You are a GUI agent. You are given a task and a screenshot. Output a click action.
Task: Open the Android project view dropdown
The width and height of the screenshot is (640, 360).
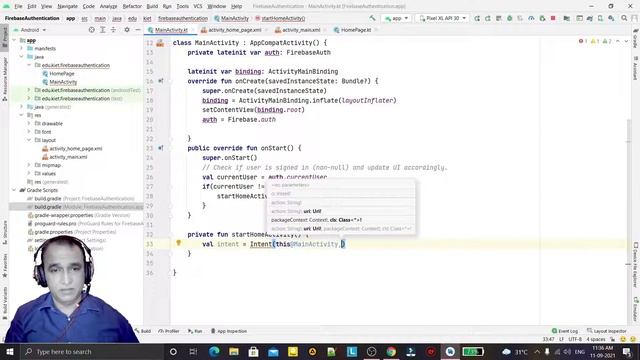pos(29,30)
